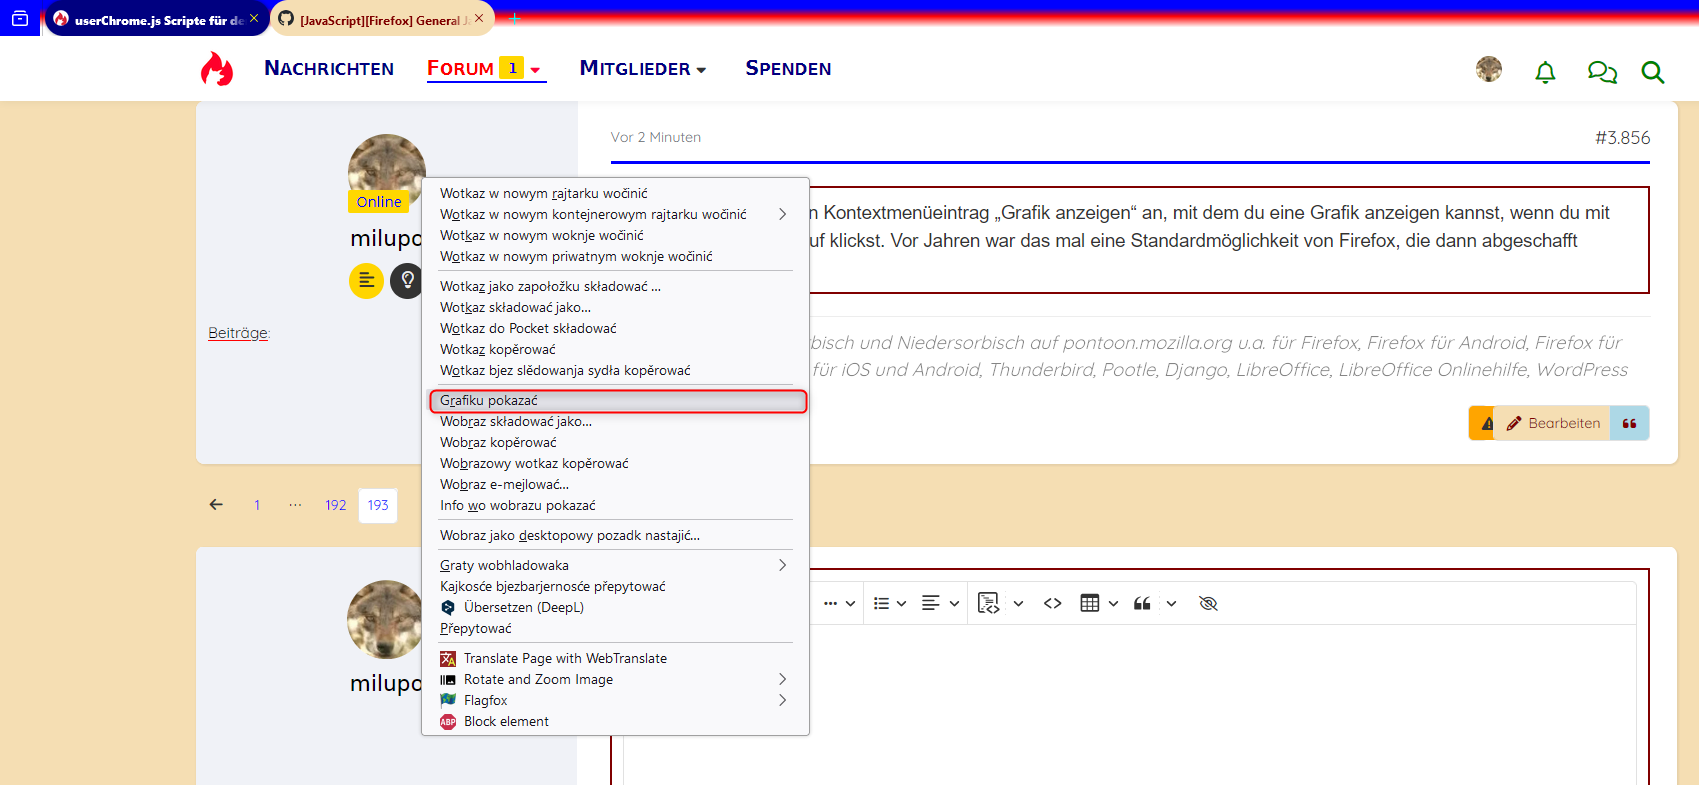Click the flame logo in the site header
The width and height of the screenshot is (1699, 785).
click(x=217, y=69)
